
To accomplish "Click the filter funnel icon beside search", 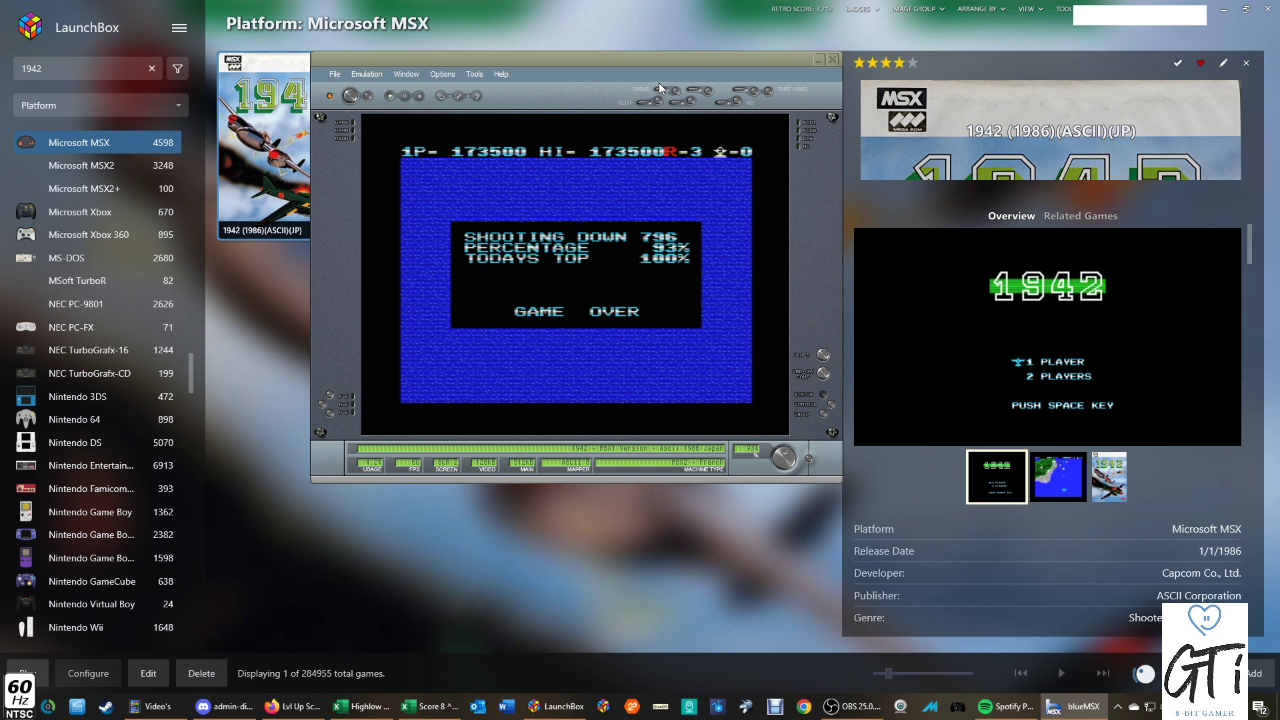I will [178, 69].
